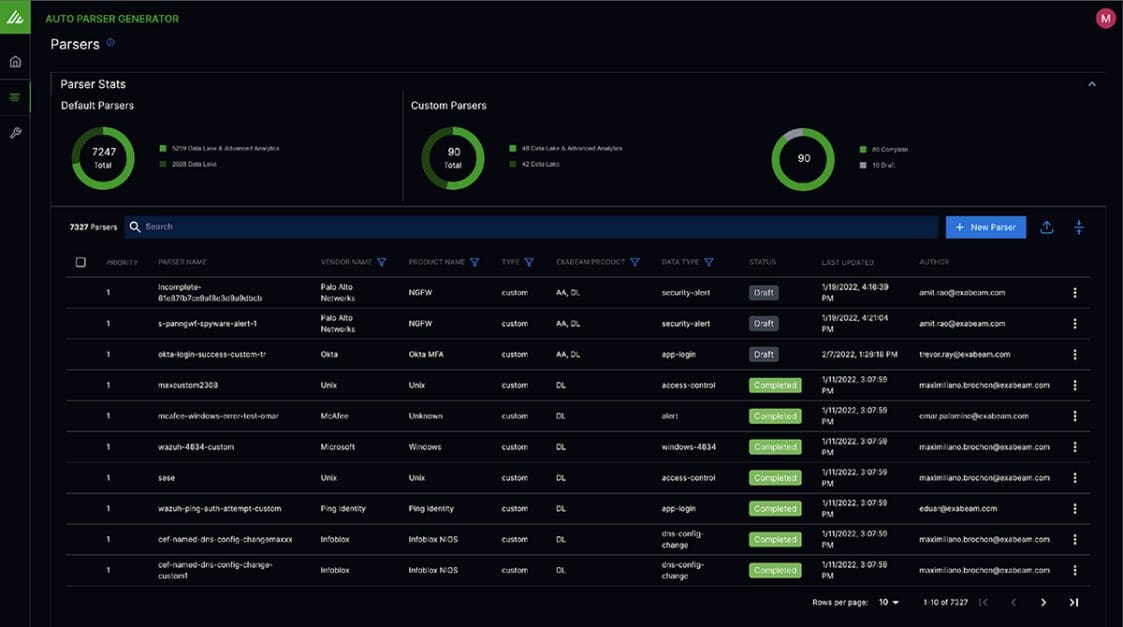Click the search magnifier icon

click(135, 226)
